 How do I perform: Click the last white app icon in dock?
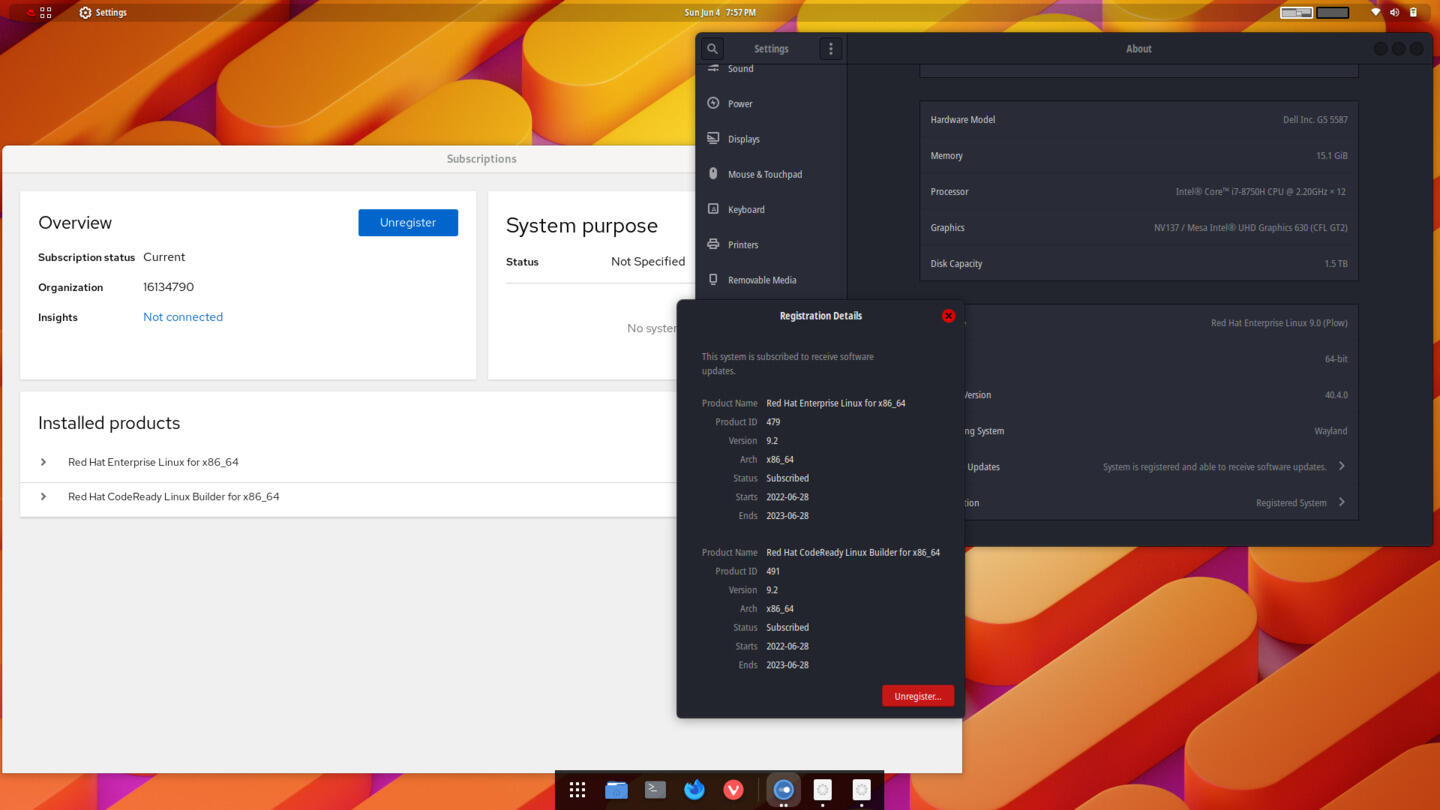[861, 790]
